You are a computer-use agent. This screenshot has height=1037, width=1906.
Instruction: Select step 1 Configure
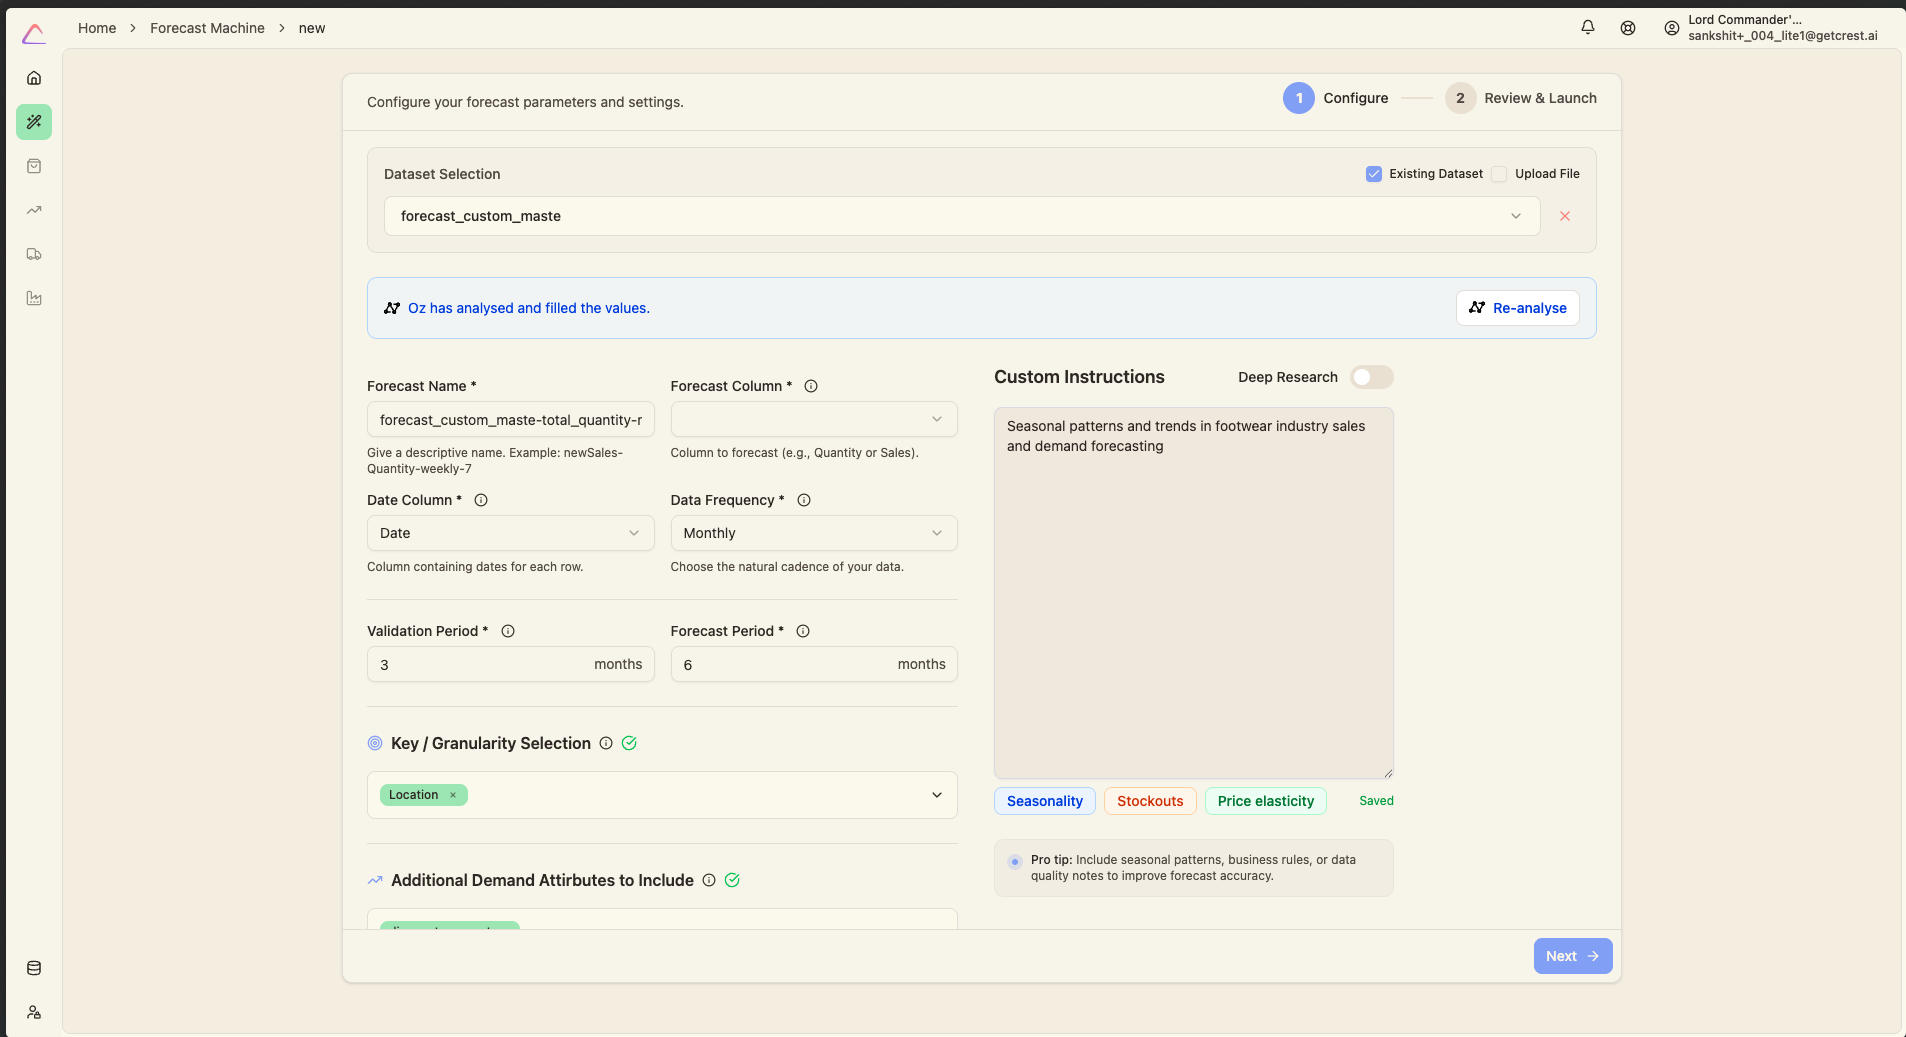[1336, 98]
